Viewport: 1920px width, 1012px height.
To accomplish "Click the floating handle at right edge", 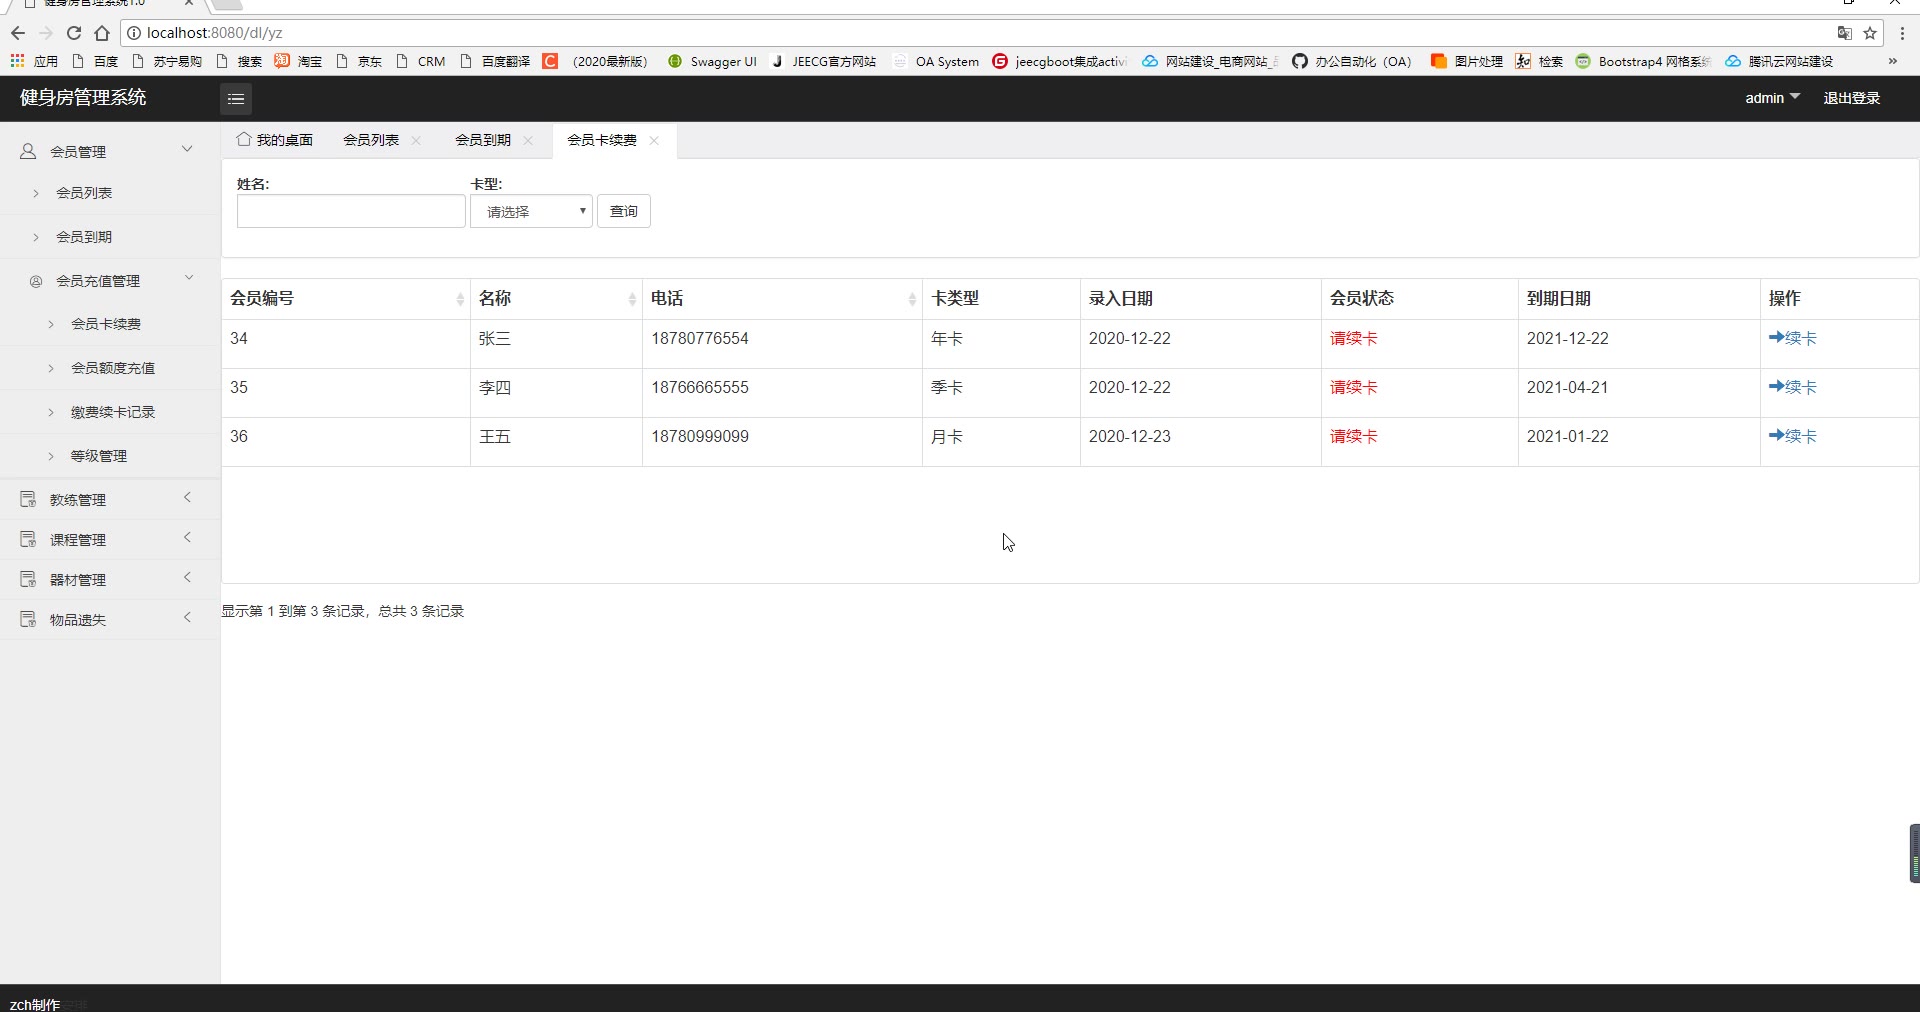I will (x=1915, y=853).
